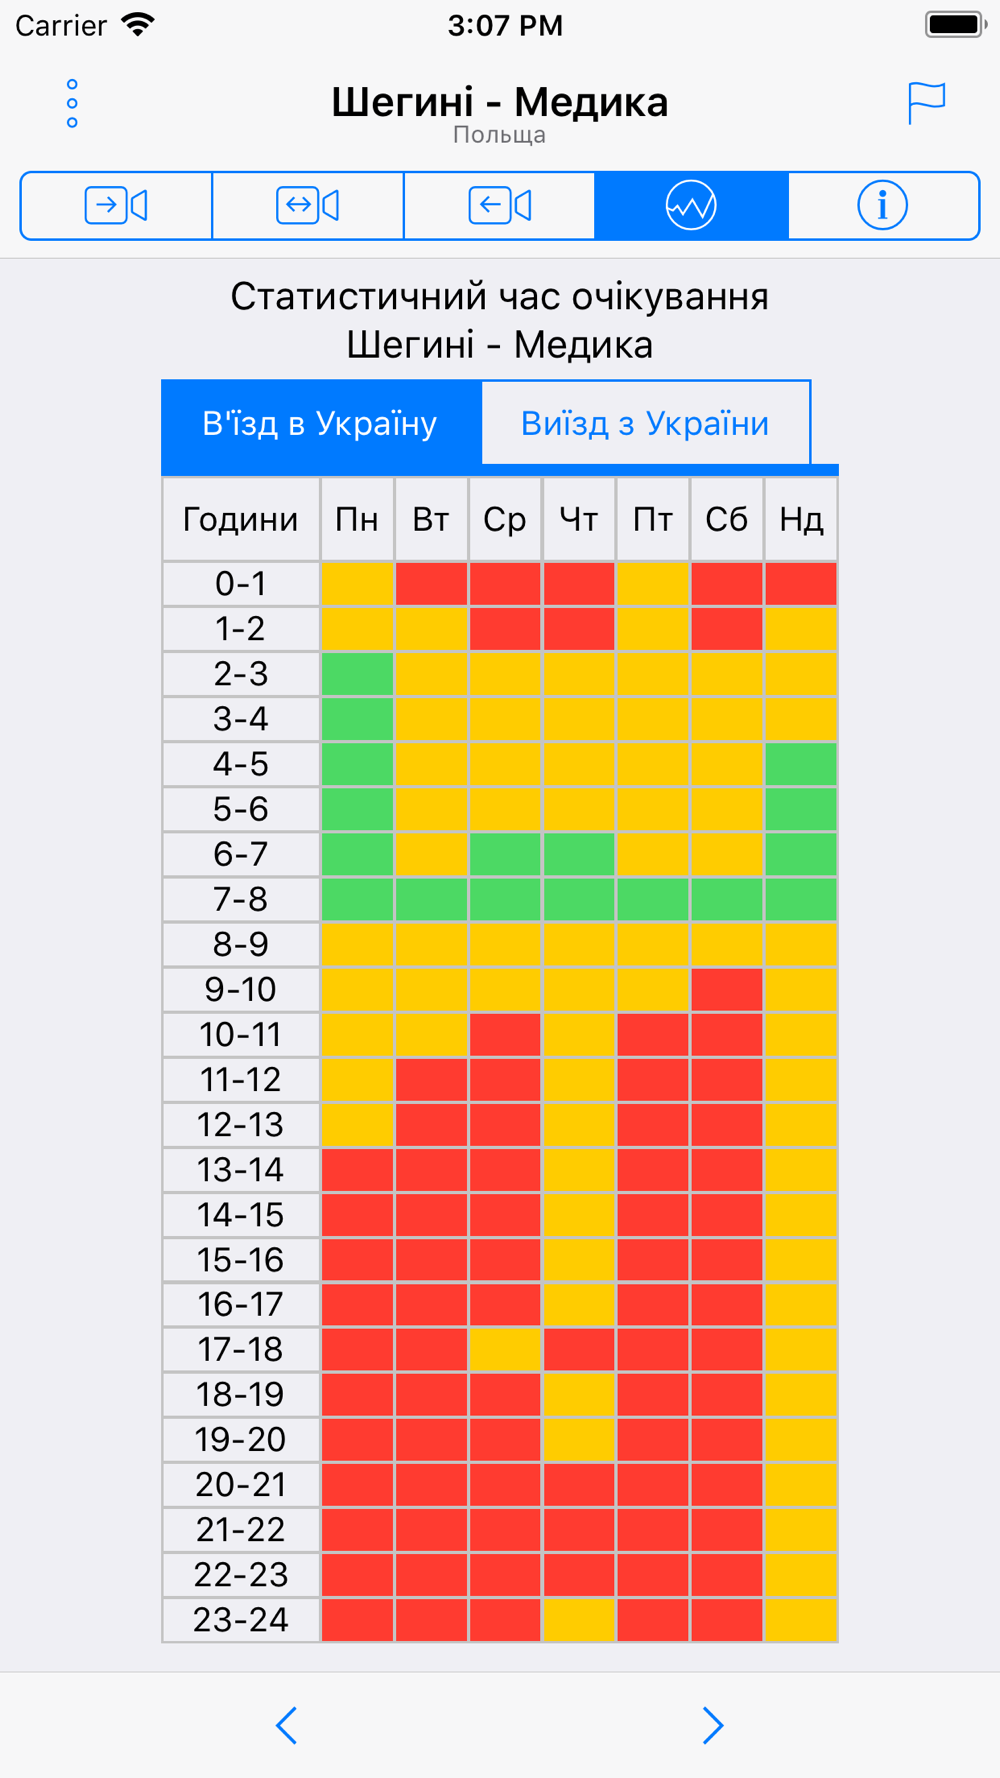1000x1778 pixels.
Task: Switch to "В'їзд в Україну" tab
Action: click(320, 424)
